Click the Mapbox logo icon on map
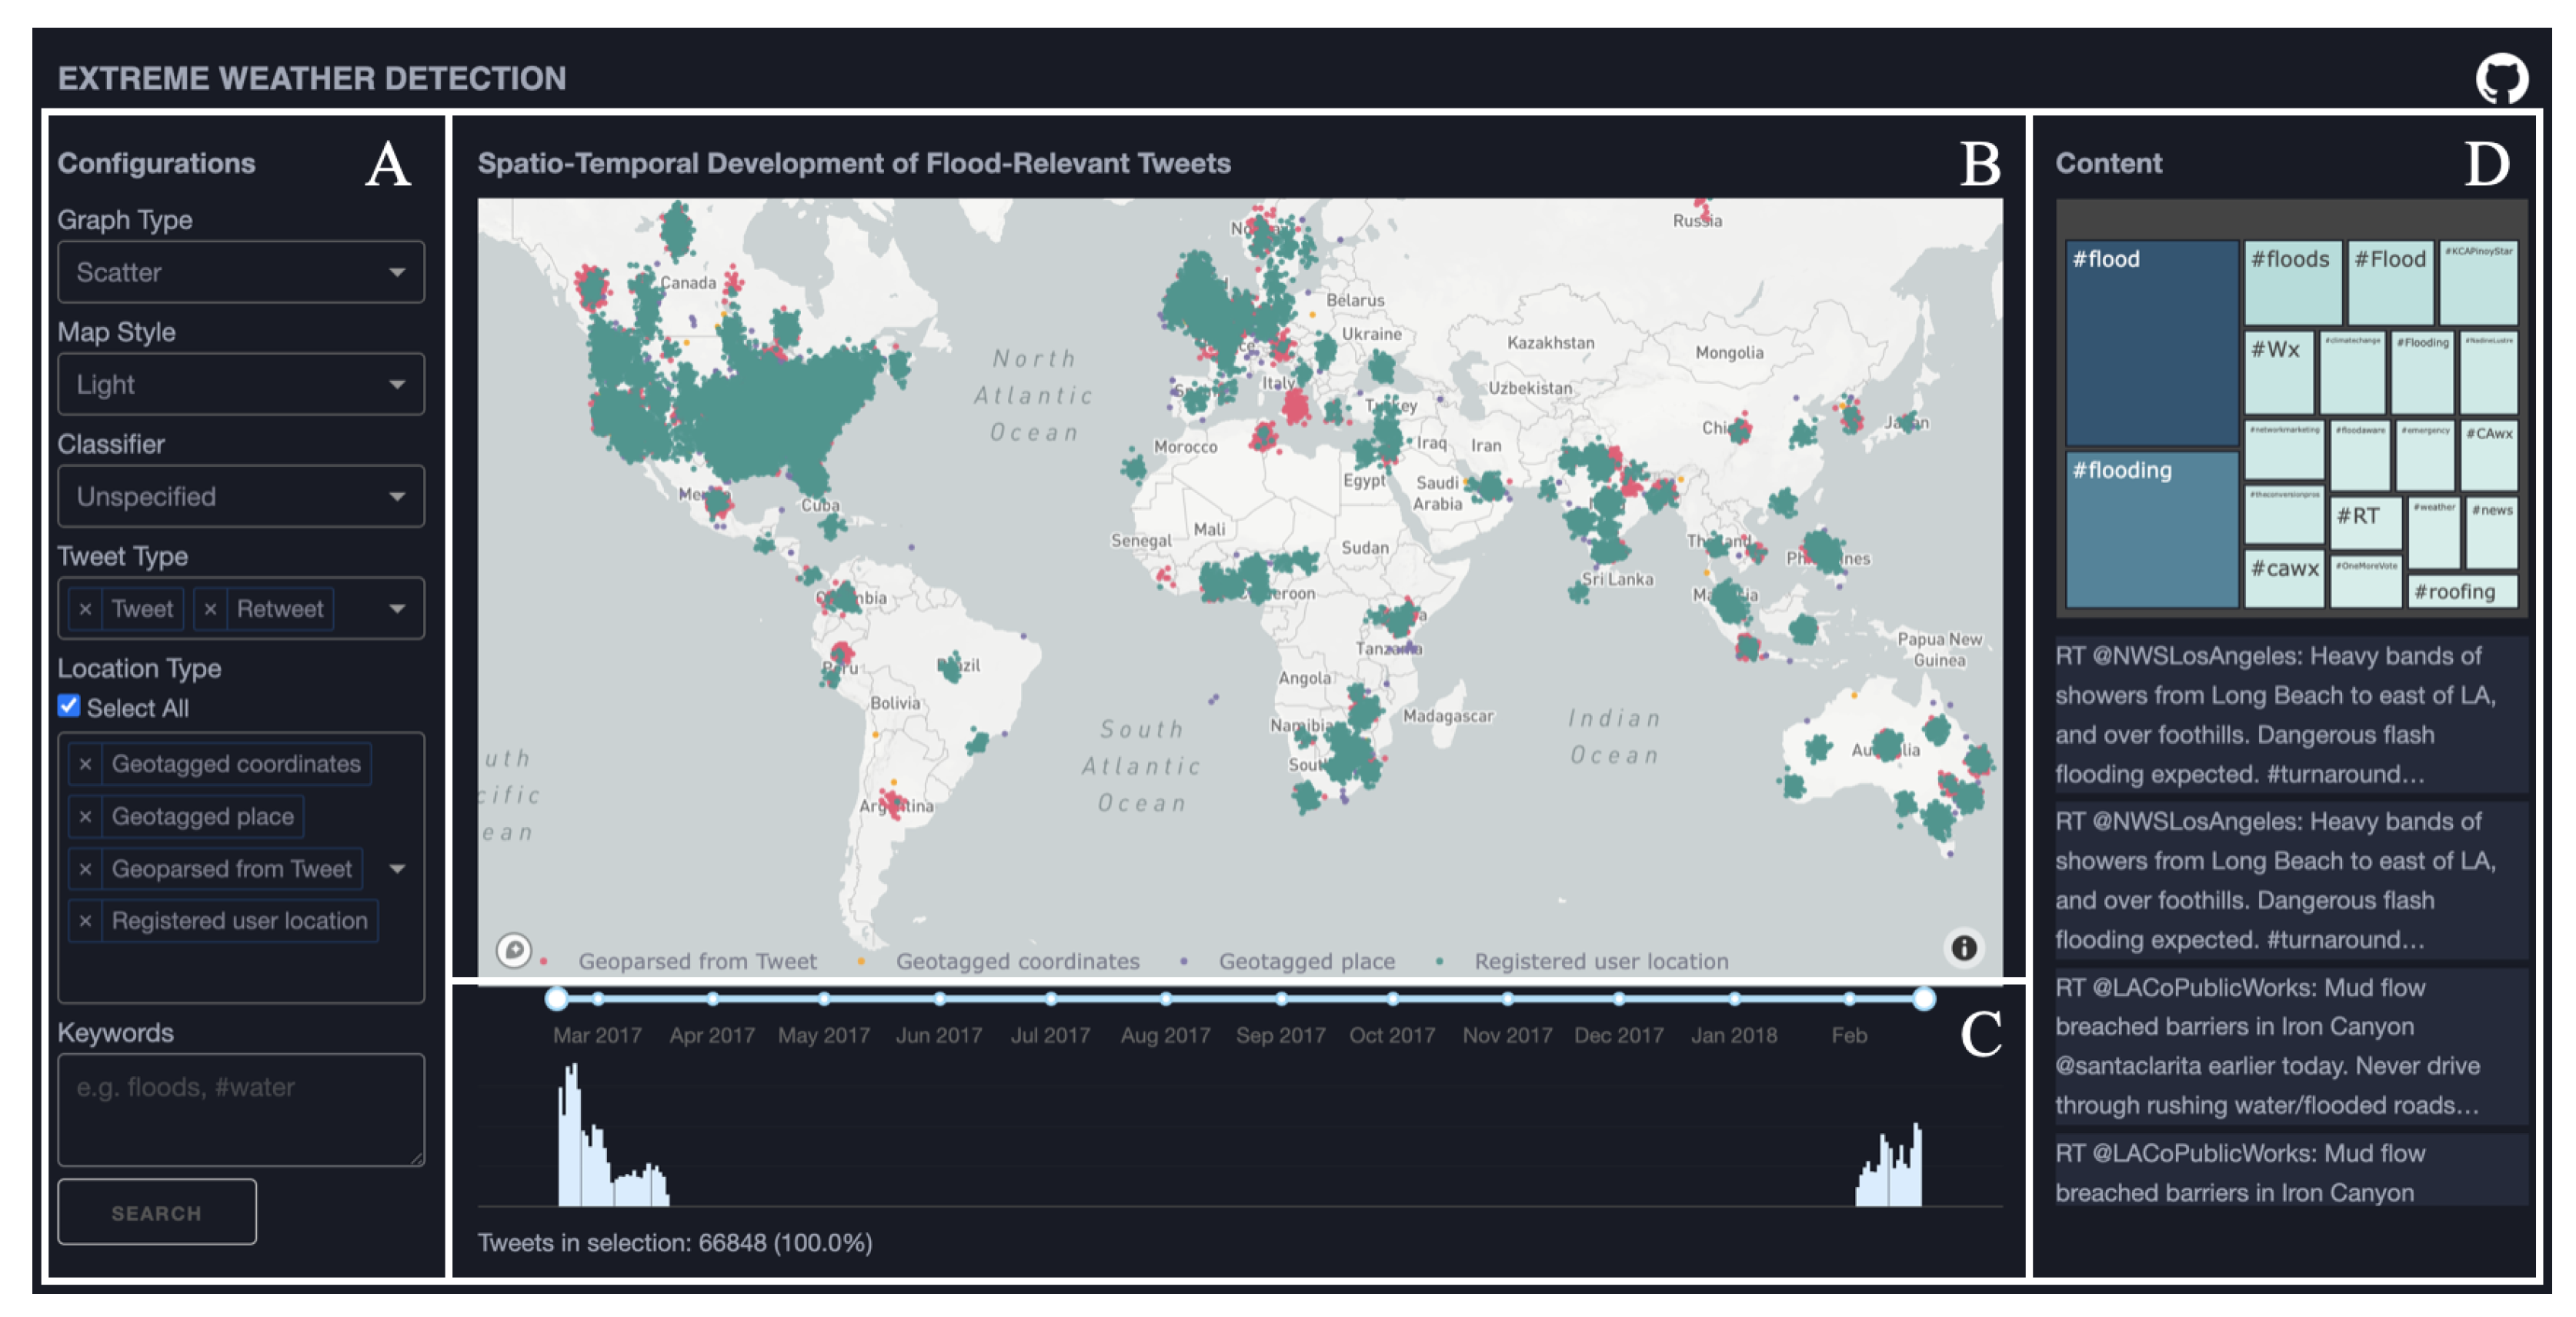Screen dimensions: 2576x1317 coord(514,949)
